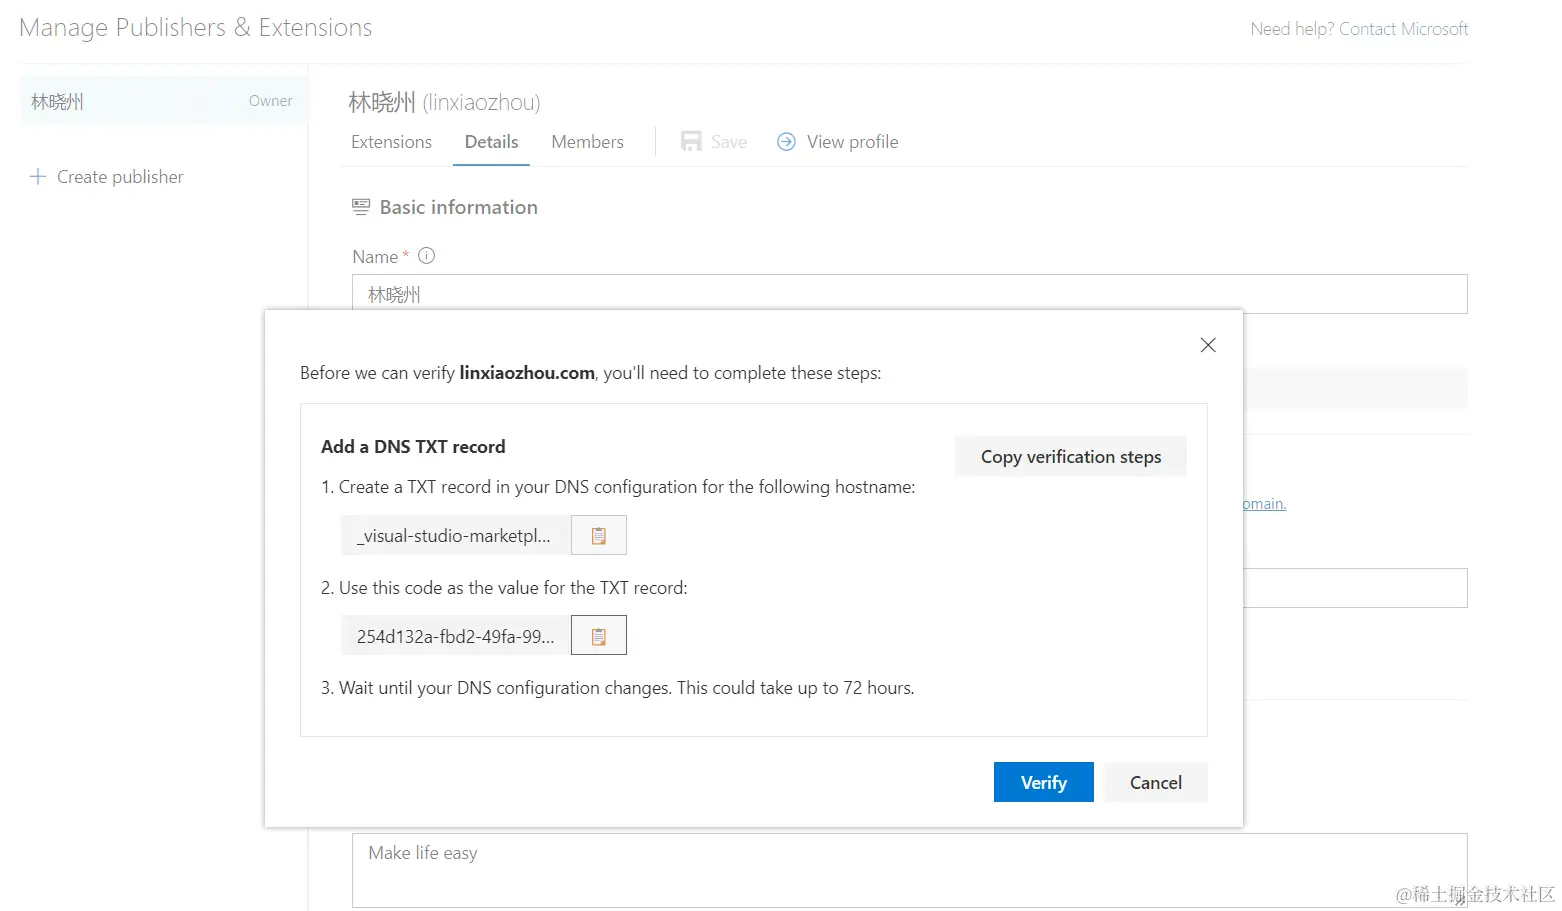Screen dimensions: 1562x911
Task: Click the Make life easy description box
Action: click(909, 870)
